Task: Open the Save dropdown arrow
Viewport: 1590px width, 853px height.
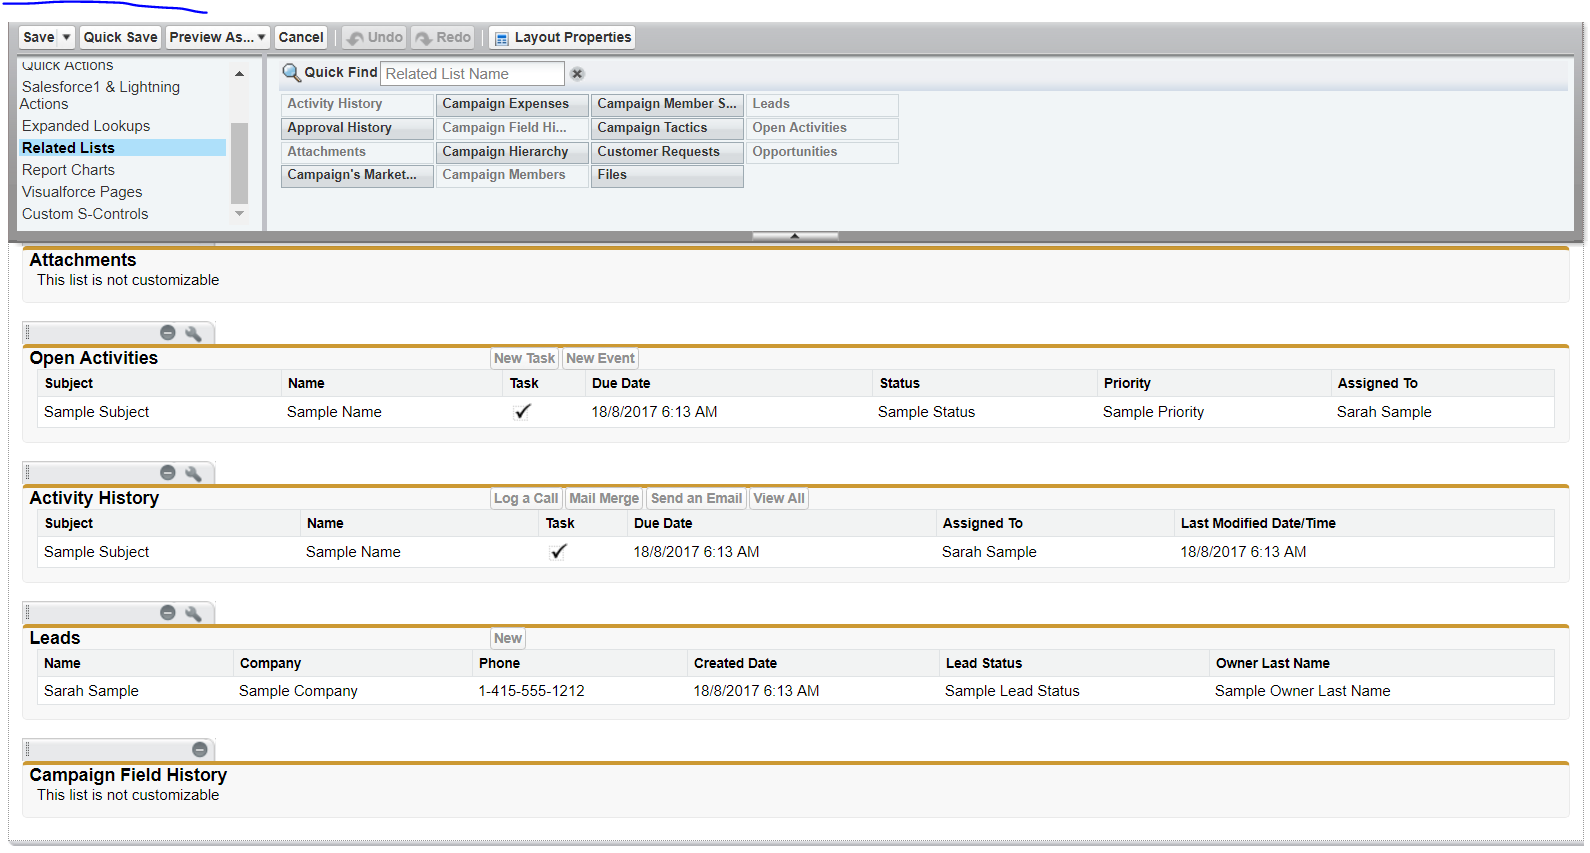Action: [67, 38]
